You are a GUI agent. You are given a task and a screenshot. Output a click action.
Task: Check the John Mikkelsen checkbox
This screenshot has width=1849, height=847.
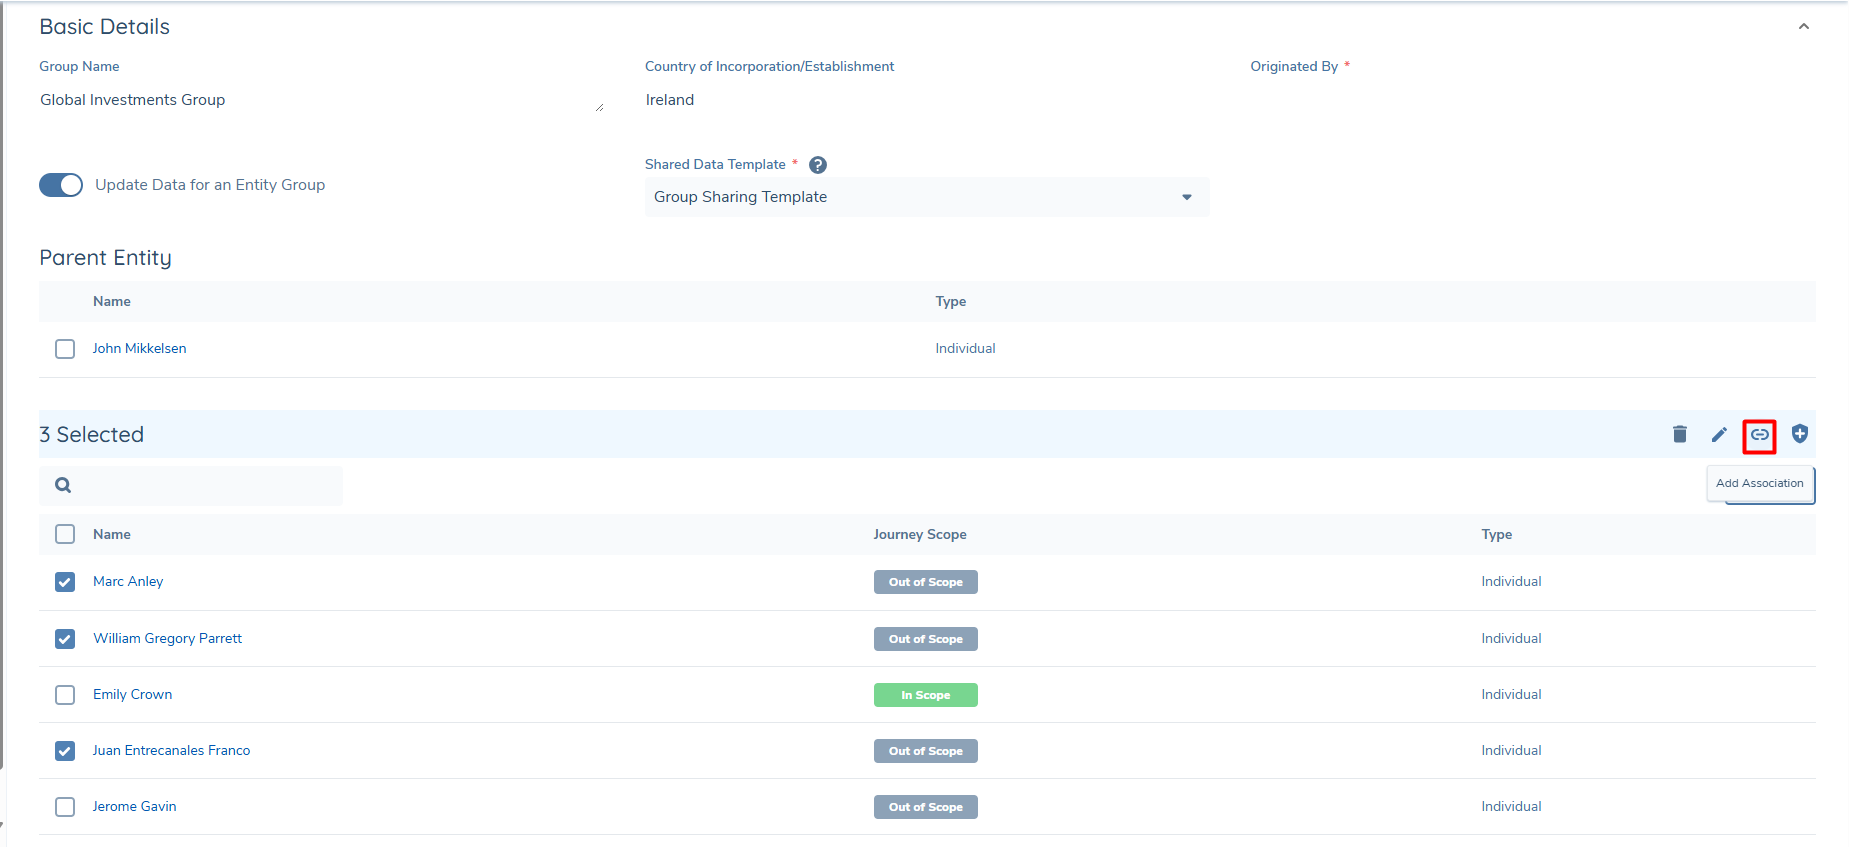(x=65, y=349)
